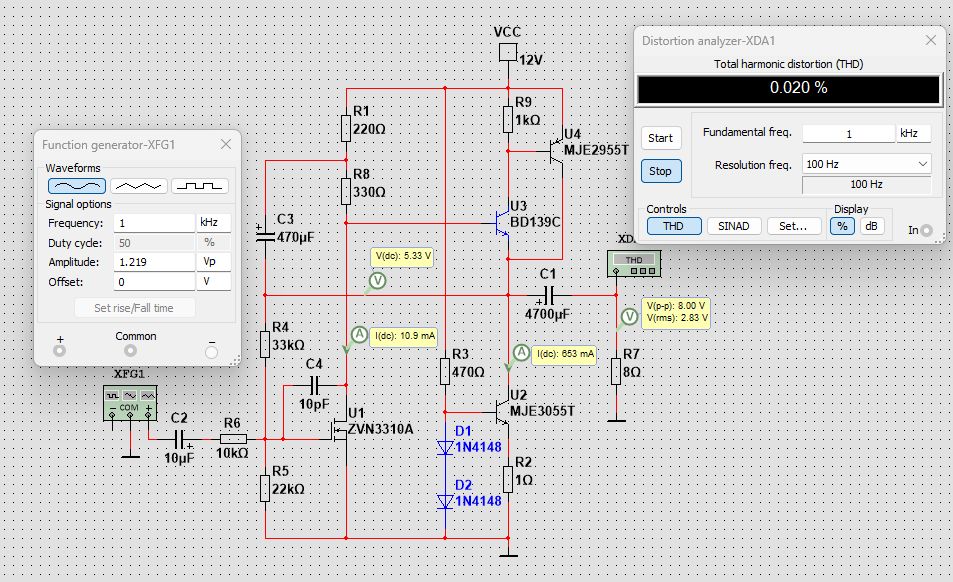Open the amplitude unit Vp selector

(214, 262)
